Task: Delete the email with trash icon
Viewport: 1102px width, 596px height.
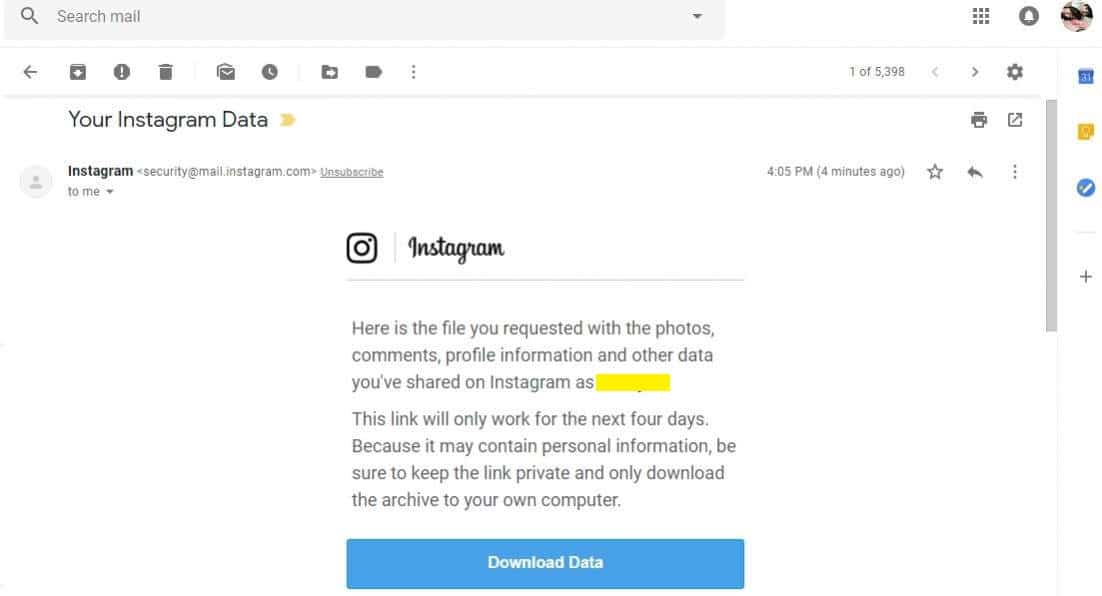Action: point(166,72)
